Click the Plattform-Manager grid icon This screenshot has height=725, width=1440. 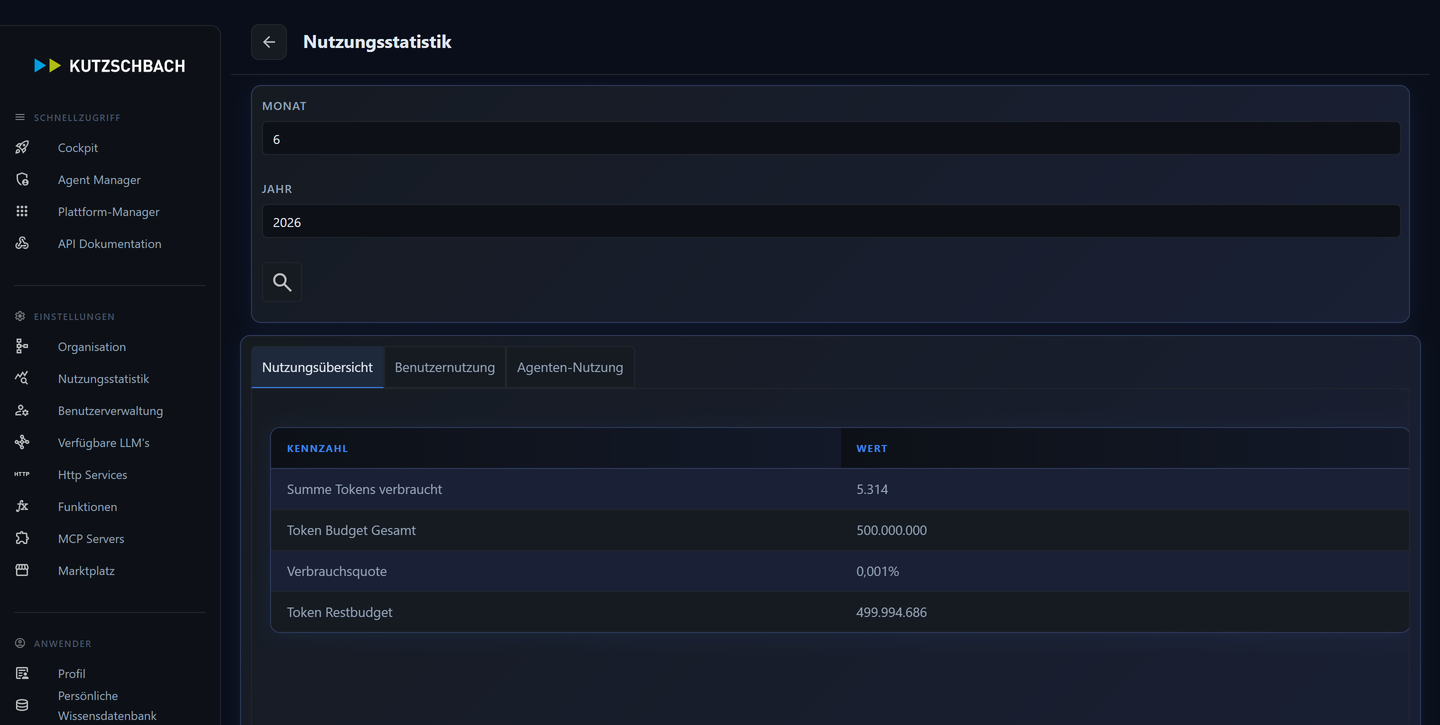pos(22,212)
